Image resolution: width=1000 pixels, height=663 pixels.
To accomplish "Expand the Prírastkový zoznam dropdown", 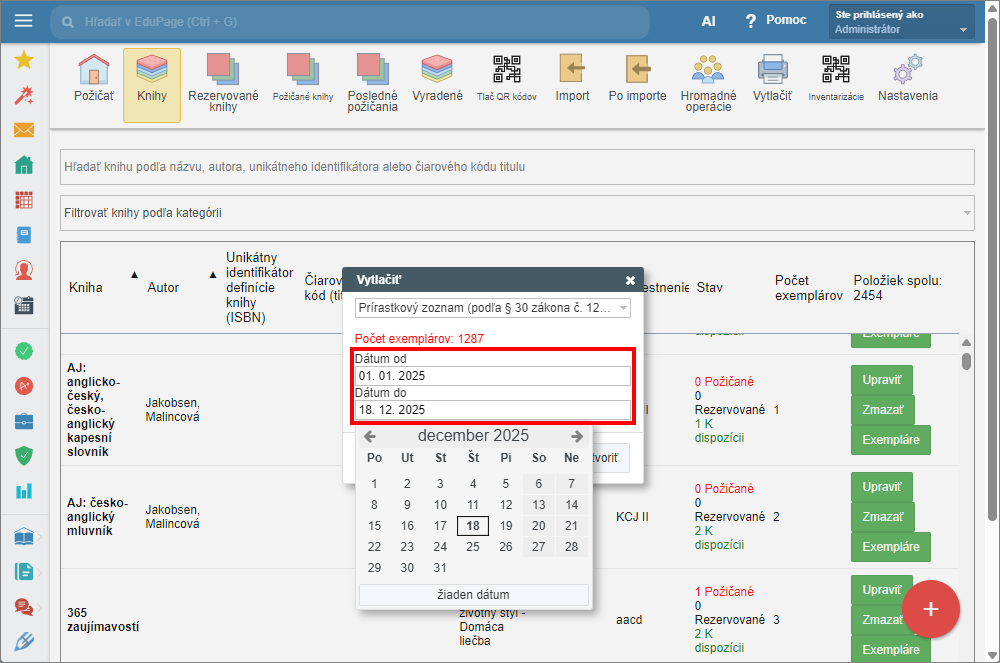I will [x=493, y=308].
